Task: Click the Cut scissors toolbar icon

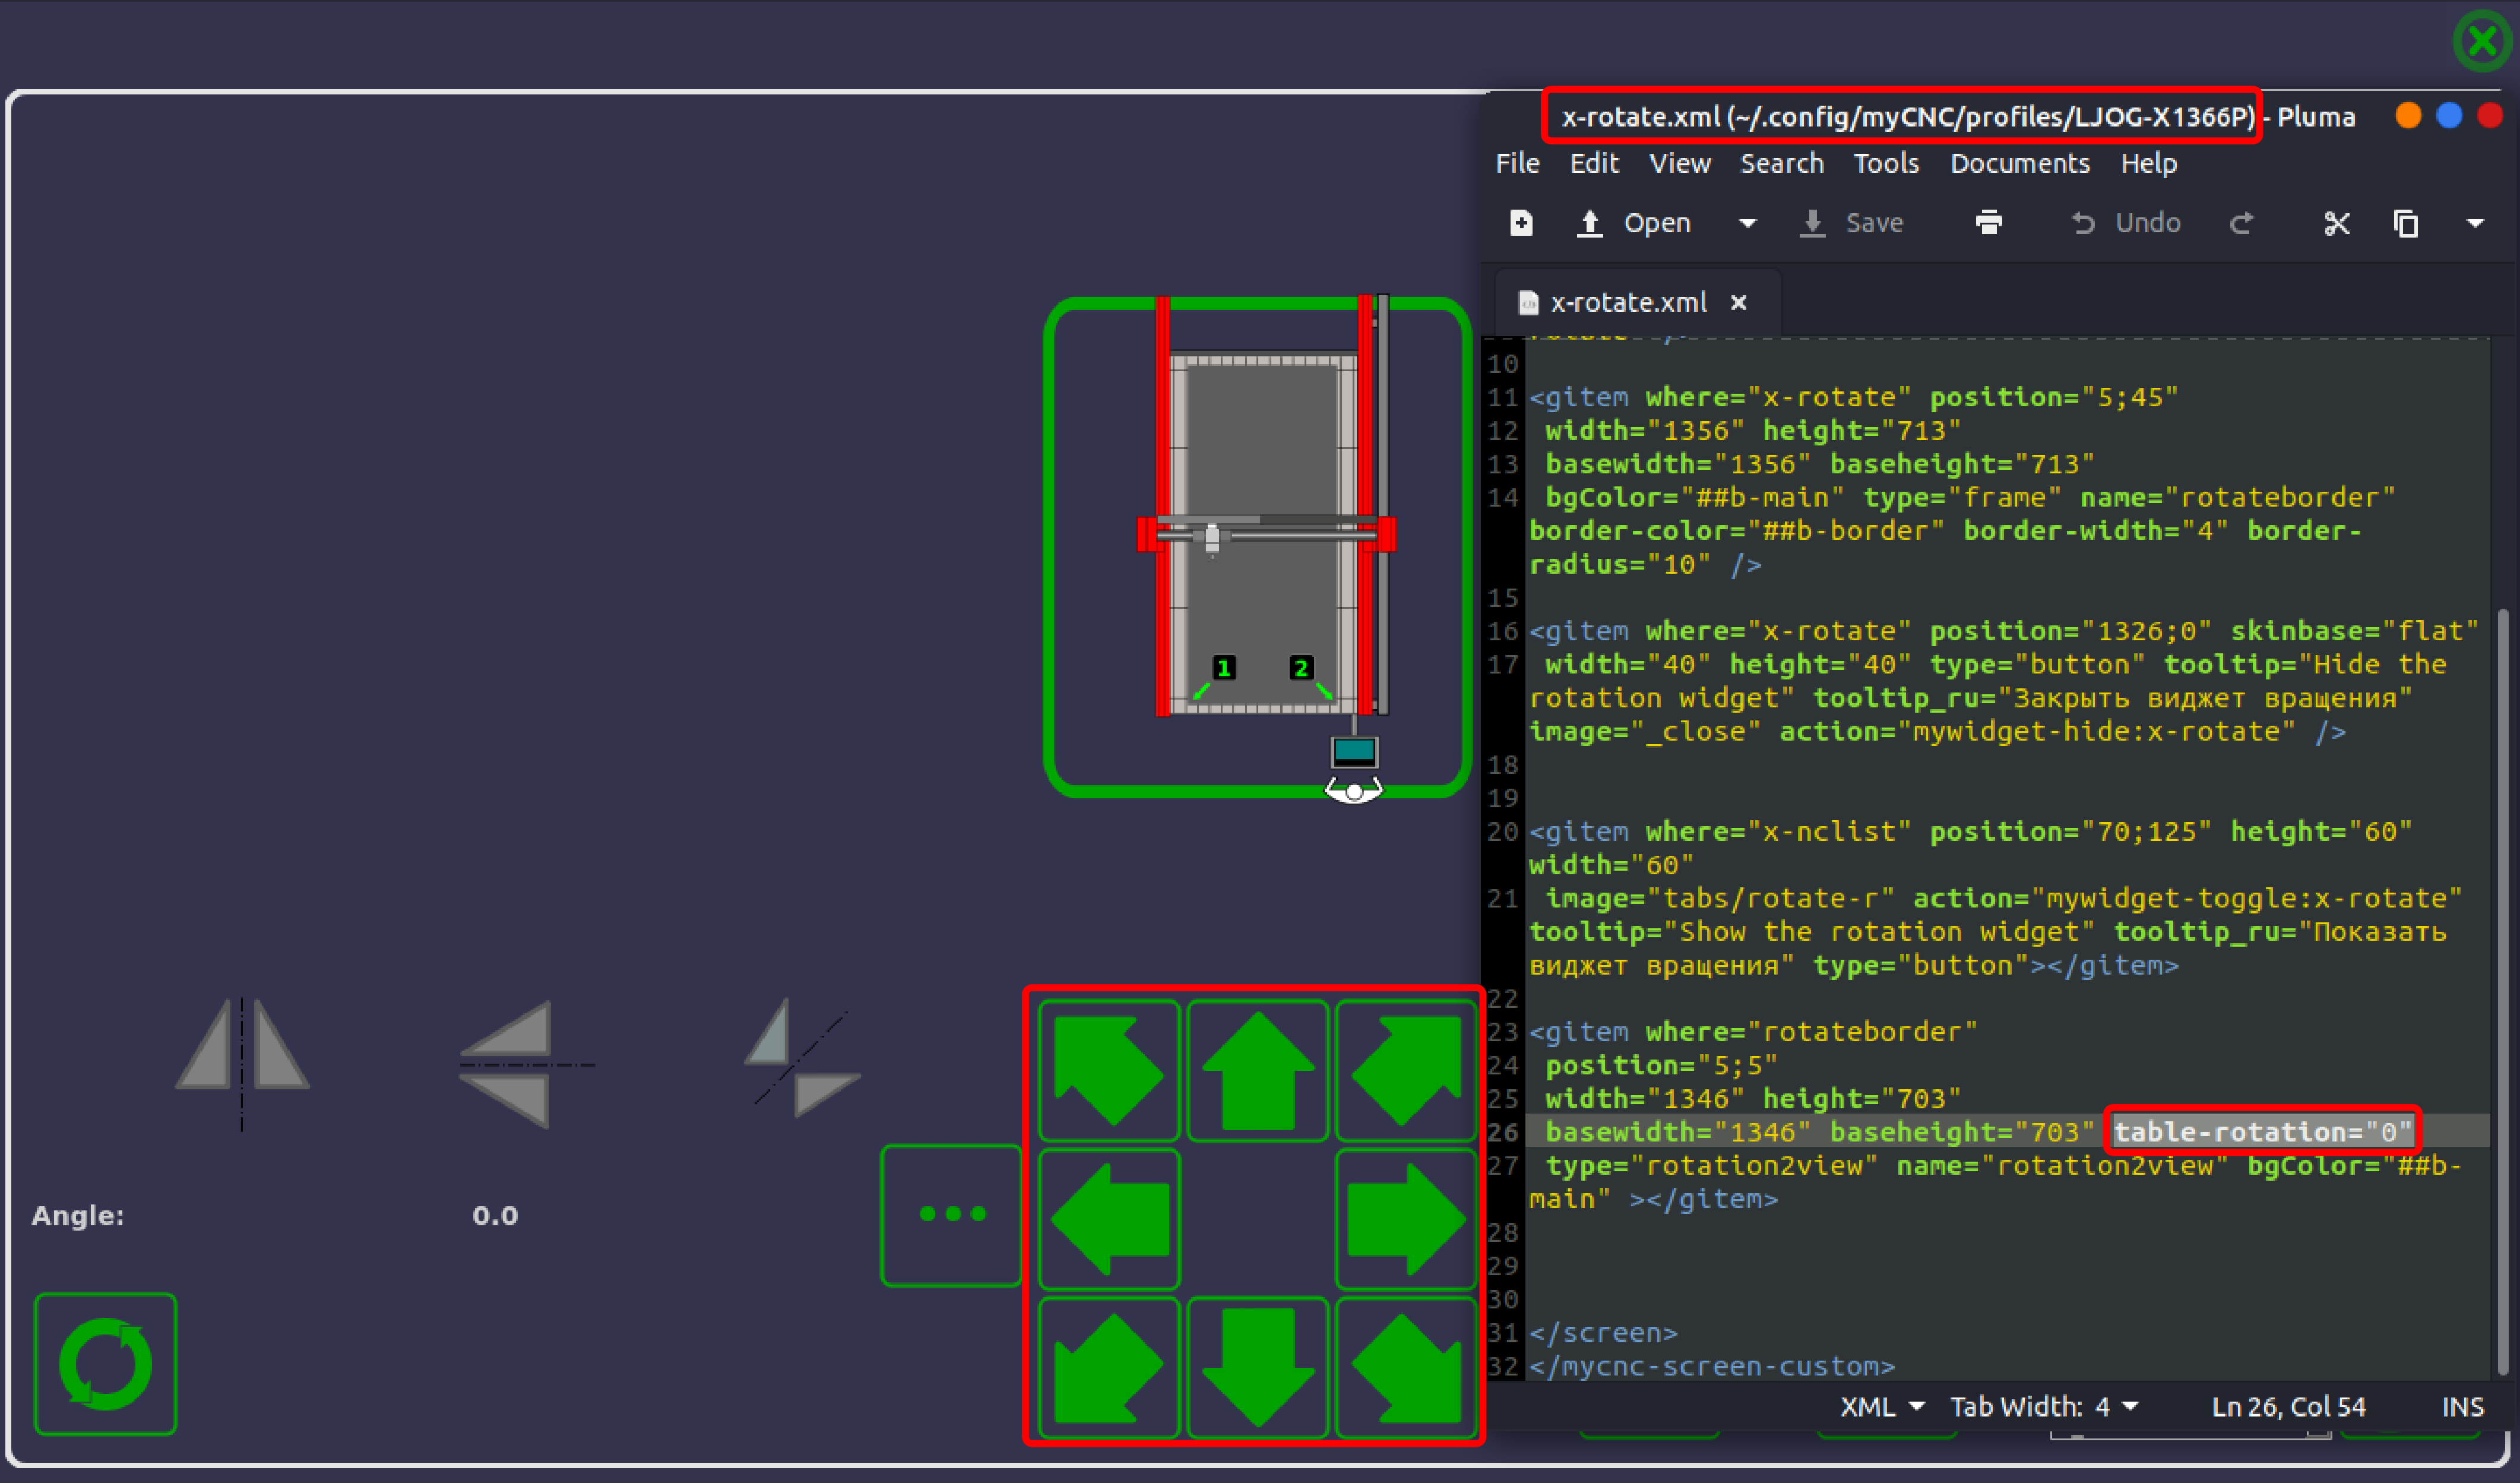Action: click(x=2336, y=223)
